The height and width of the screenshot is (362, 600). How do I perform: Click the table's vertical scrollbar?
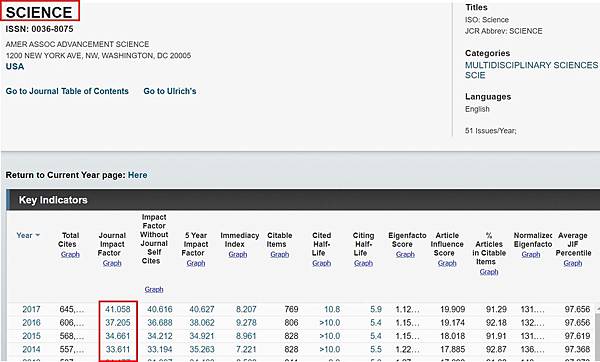597,333
